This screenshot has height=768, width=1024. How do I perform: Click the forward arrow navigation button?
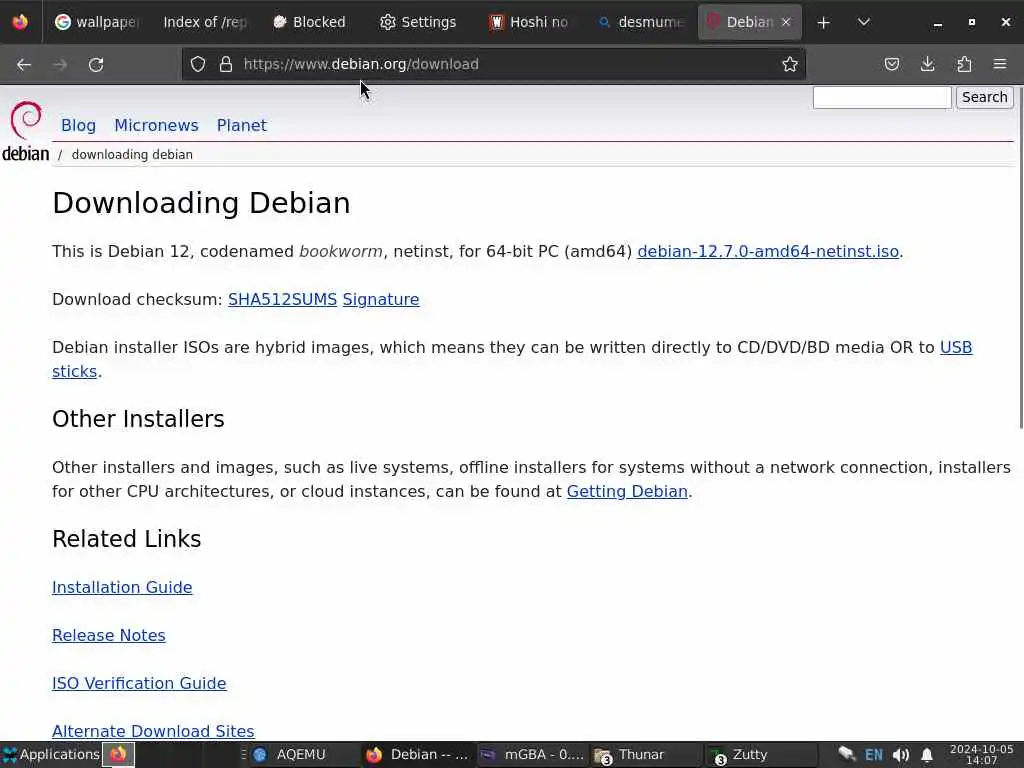pyautogui.click(x=60, y=64)
